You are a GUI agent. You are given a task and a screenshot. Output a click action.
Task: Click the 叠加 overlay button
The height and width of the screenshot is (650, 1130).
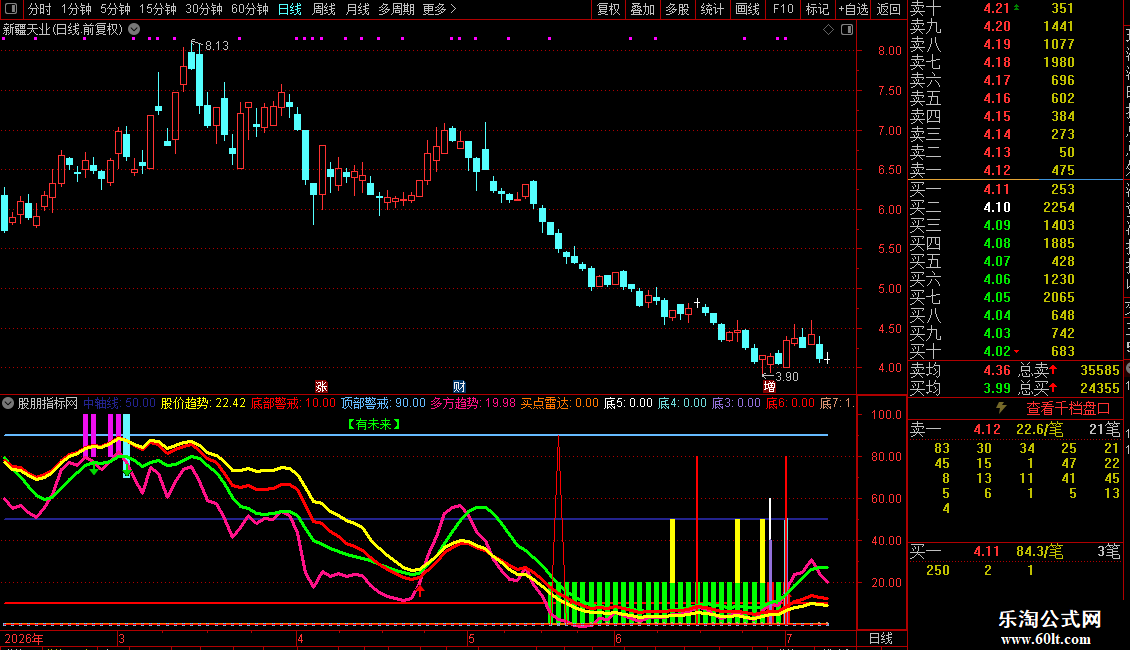pyautogui.click(x=643, y=9)
